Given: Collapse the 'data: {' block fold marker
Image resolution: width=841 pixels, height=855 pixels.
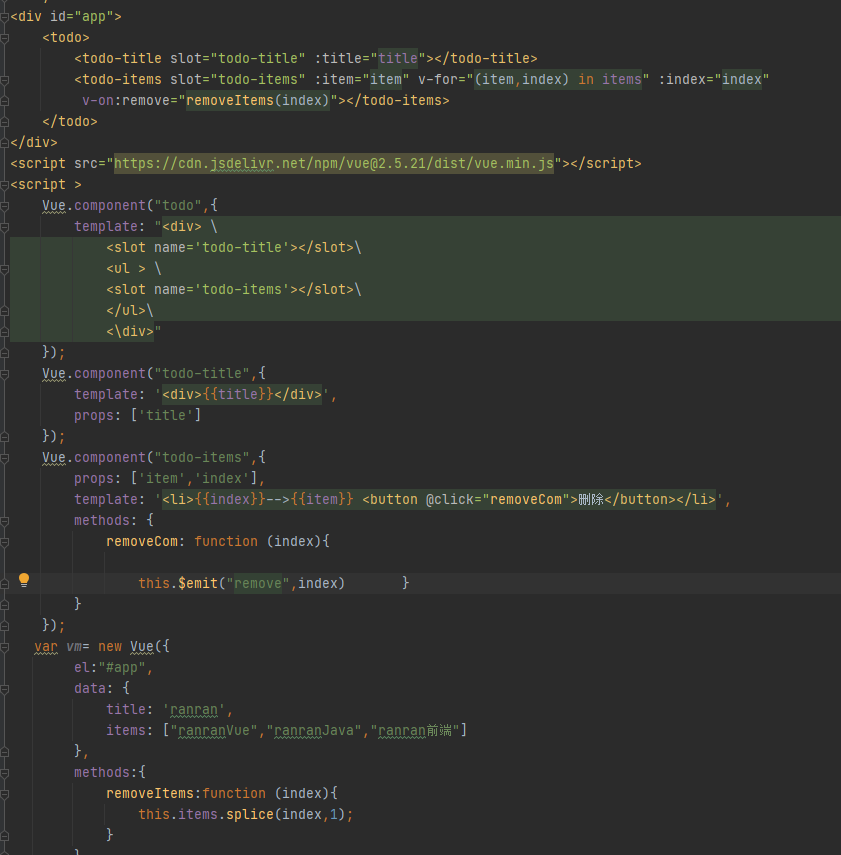Looking at the screenshot, I should pos(4,689).
